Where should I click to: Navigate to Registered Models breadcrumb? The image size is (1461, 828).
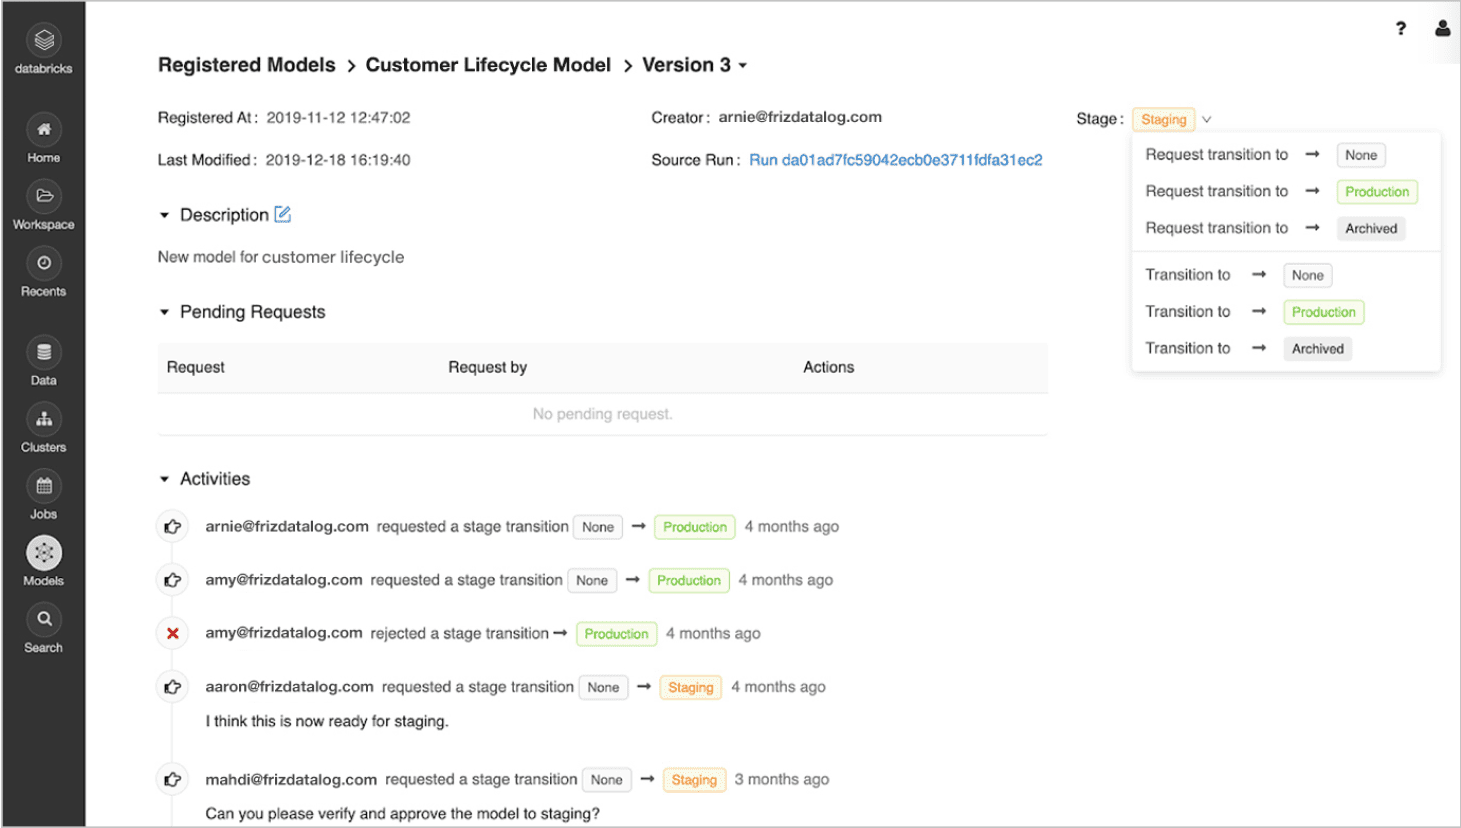point(246,65)
